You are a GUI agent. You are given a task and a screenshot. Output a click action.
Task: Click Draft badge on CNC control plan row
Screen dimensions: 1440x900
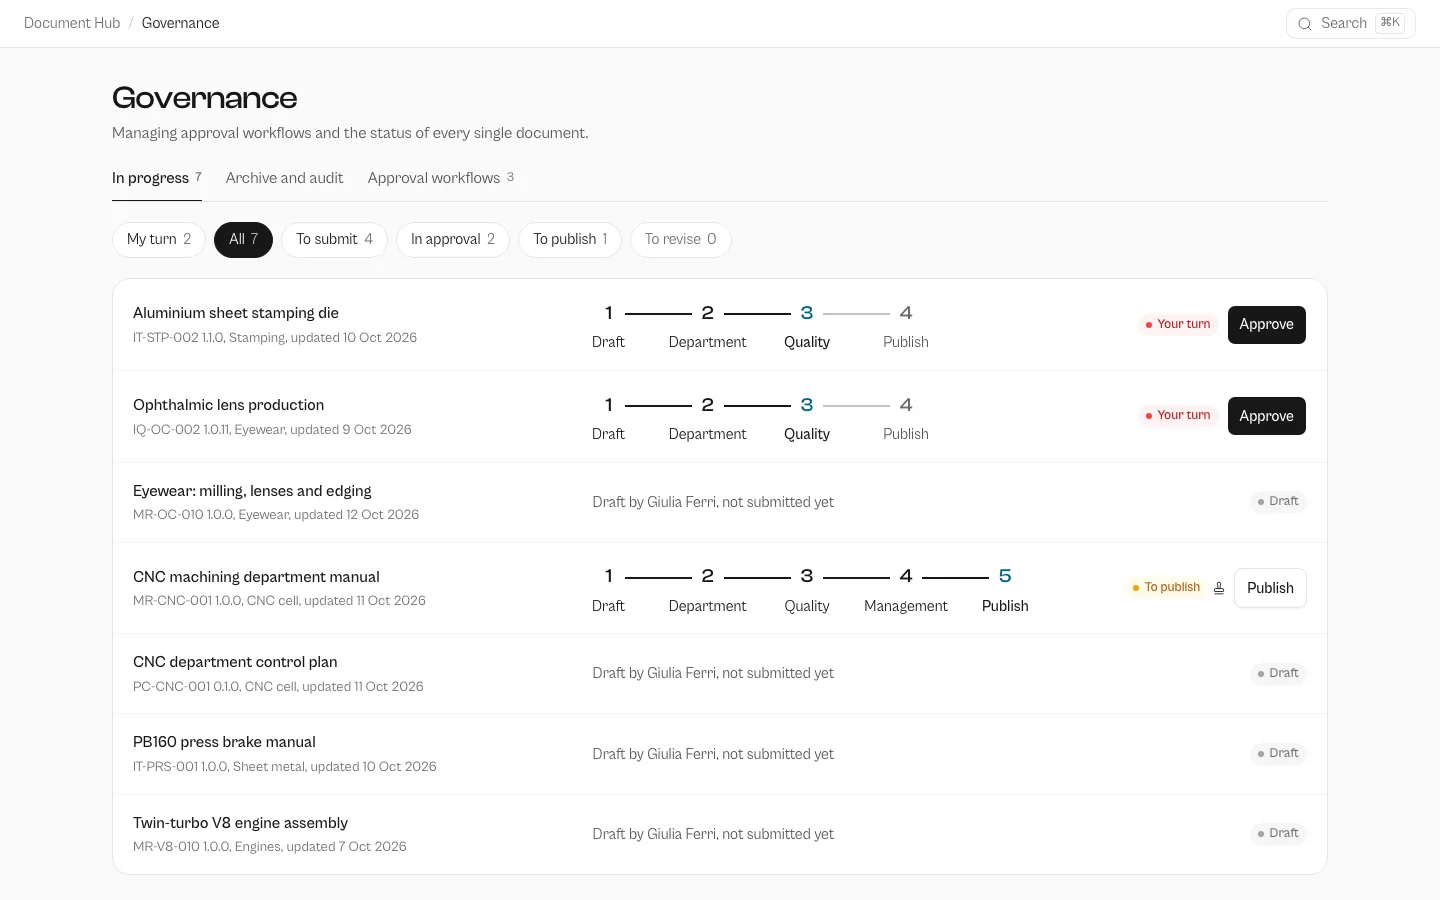click(x=1278, y=673)
